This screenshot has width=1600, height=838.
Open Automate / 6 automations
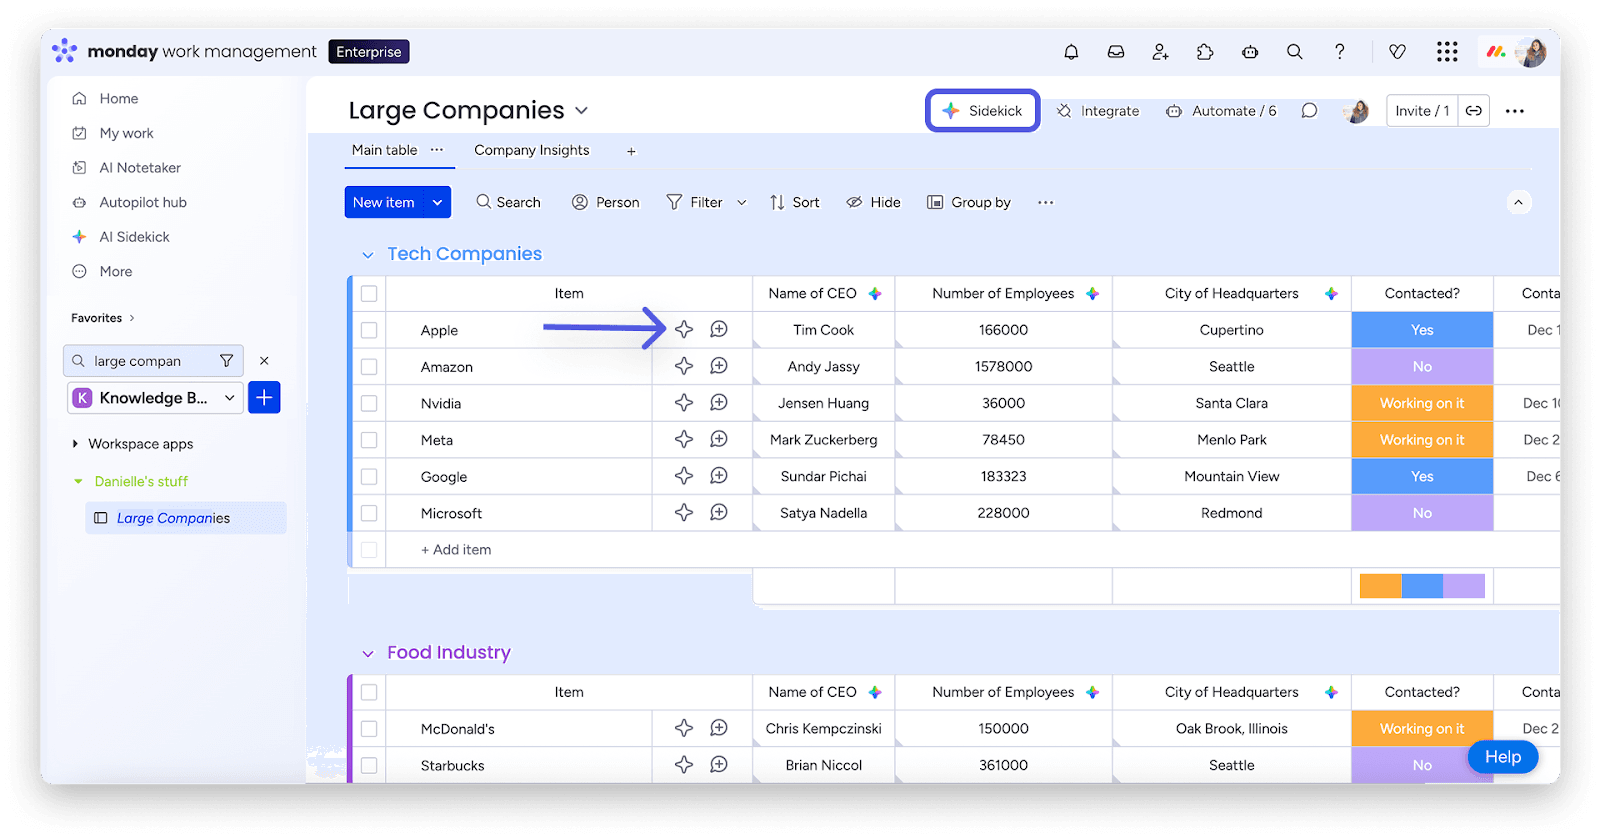pyautogui.click(x=1221, y=111)
